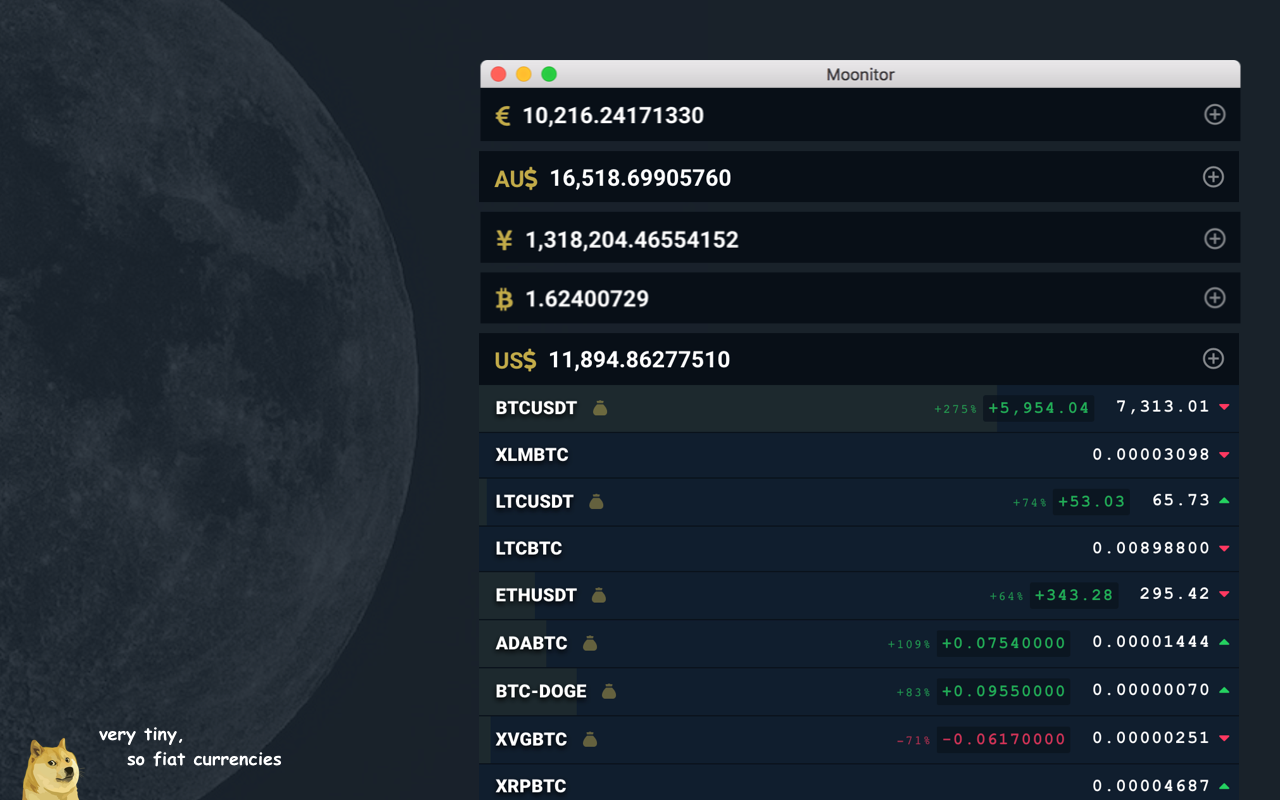Select the XLMBTC ticker row
Screen dimensions: 1280x800
pyautogui.click(x=532, y=455)
